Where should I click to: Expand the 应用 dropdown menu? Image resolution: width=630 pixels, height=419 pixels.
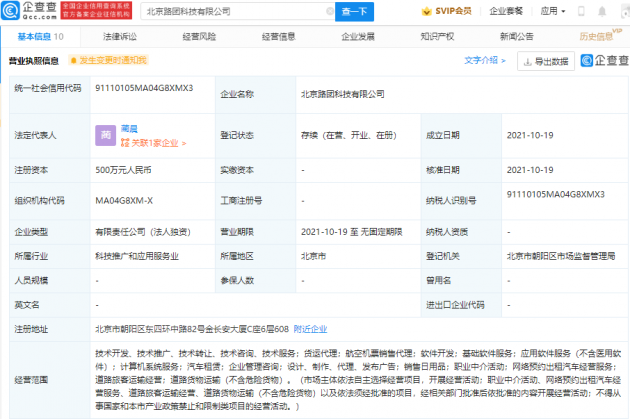[x=579, y=11]
